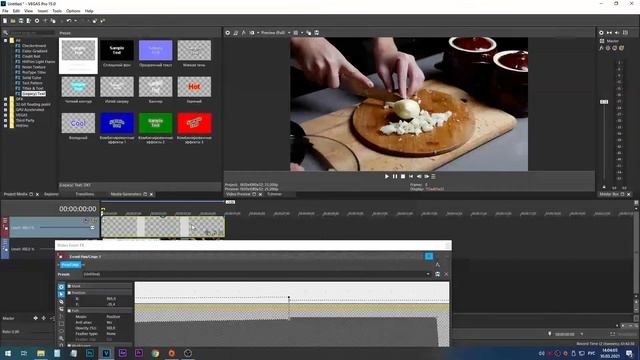Screen dimensions: 640x360
Task: Click the red Delete Preset X icon
Action: (446, 274)
